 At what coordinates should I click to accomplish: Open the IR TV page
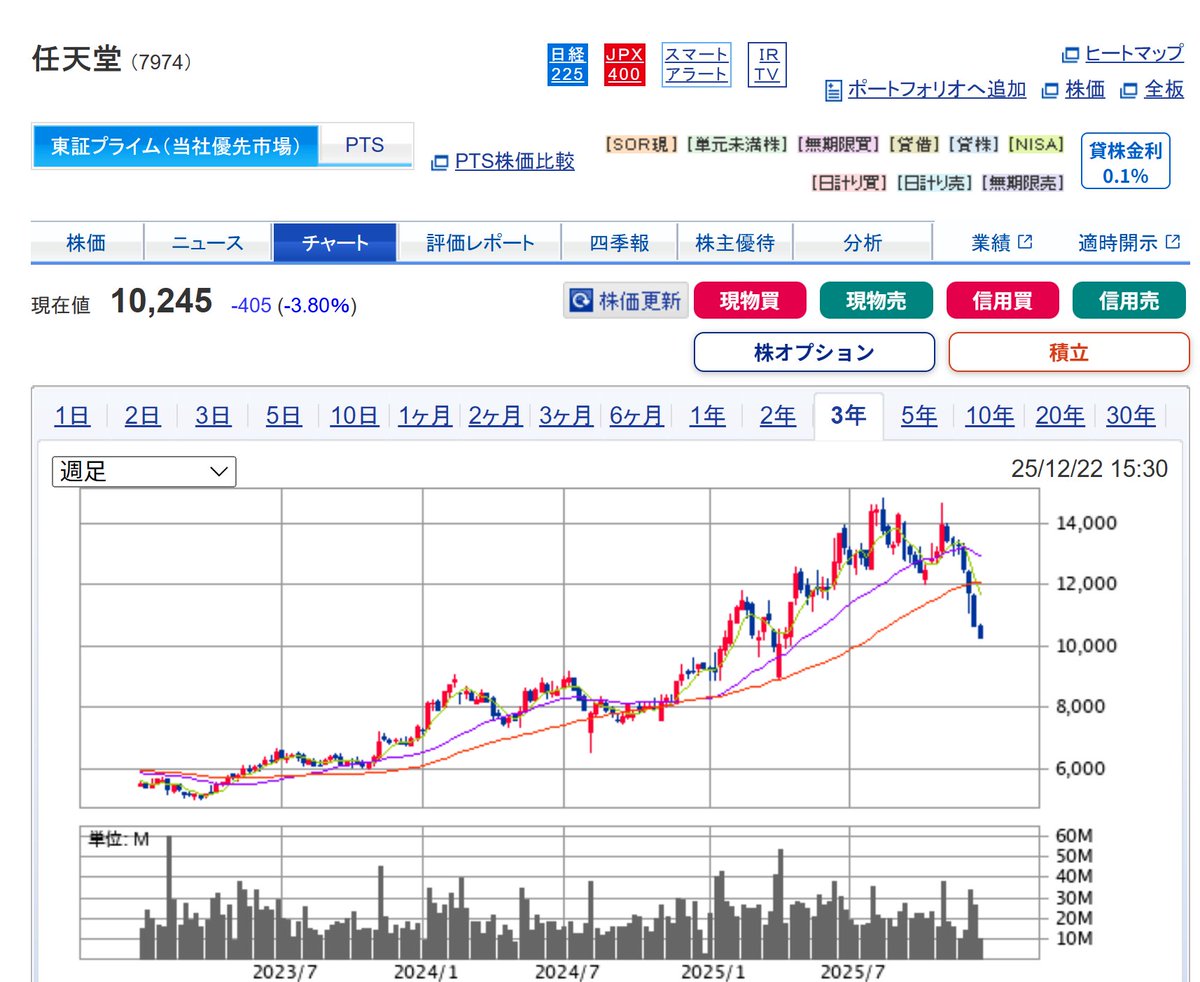point(766,64)
